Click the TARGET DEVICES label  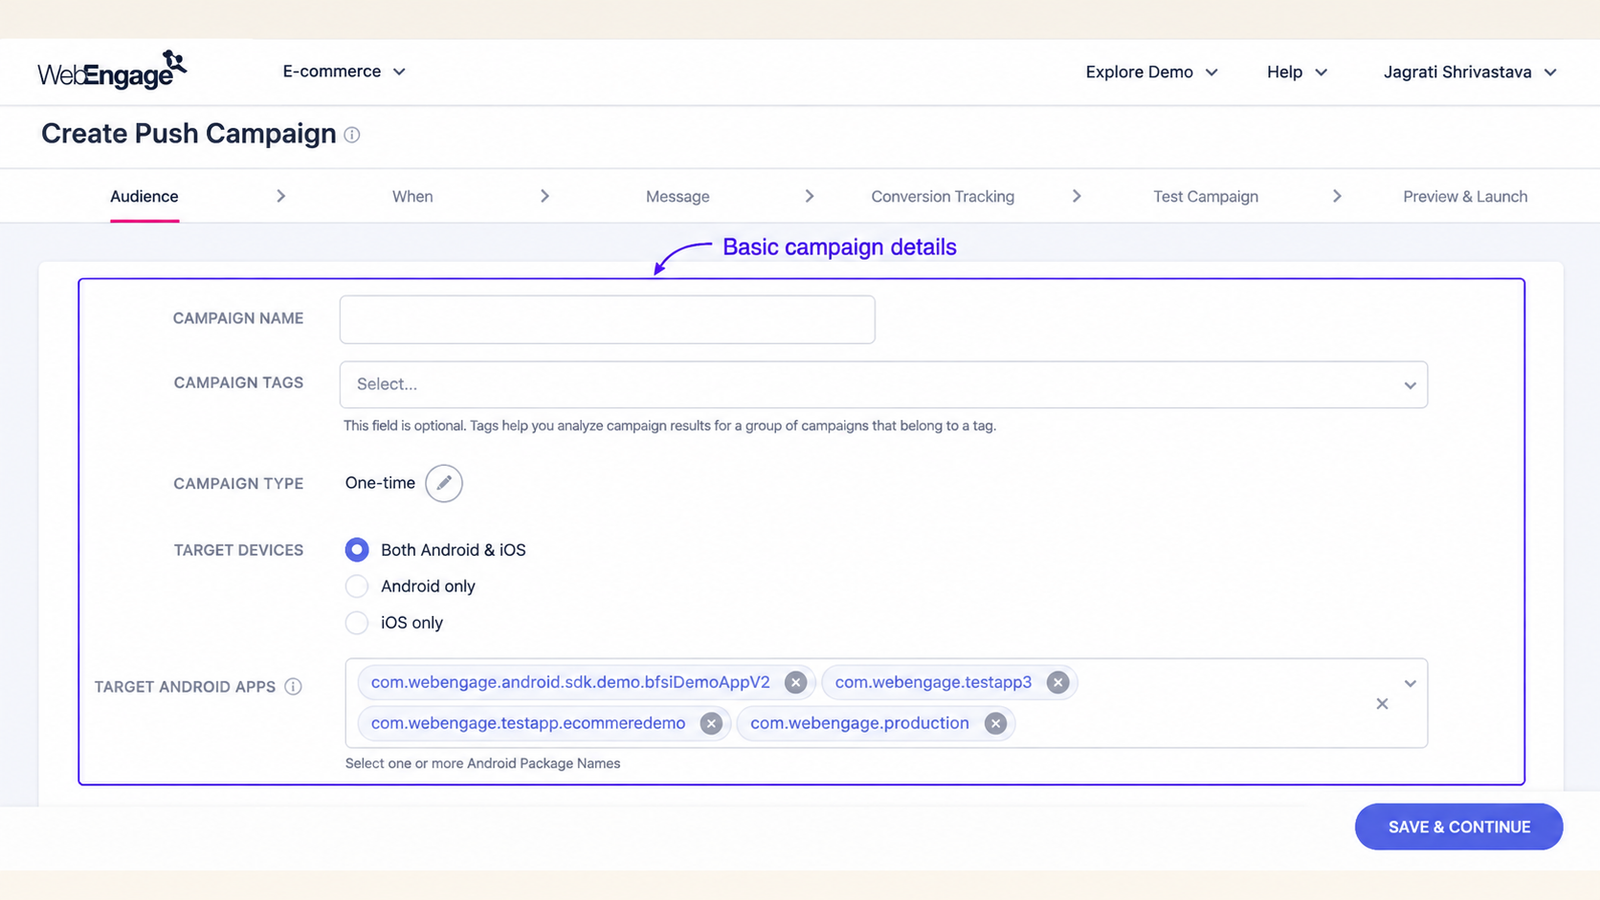[x=238, y=551]
